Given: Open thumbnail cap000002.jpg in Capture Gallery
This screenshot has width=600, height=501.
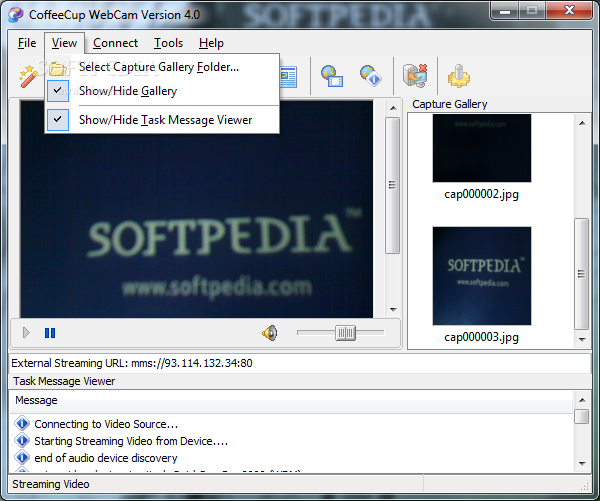Looking at the screenshot, I should coord(482,148).
